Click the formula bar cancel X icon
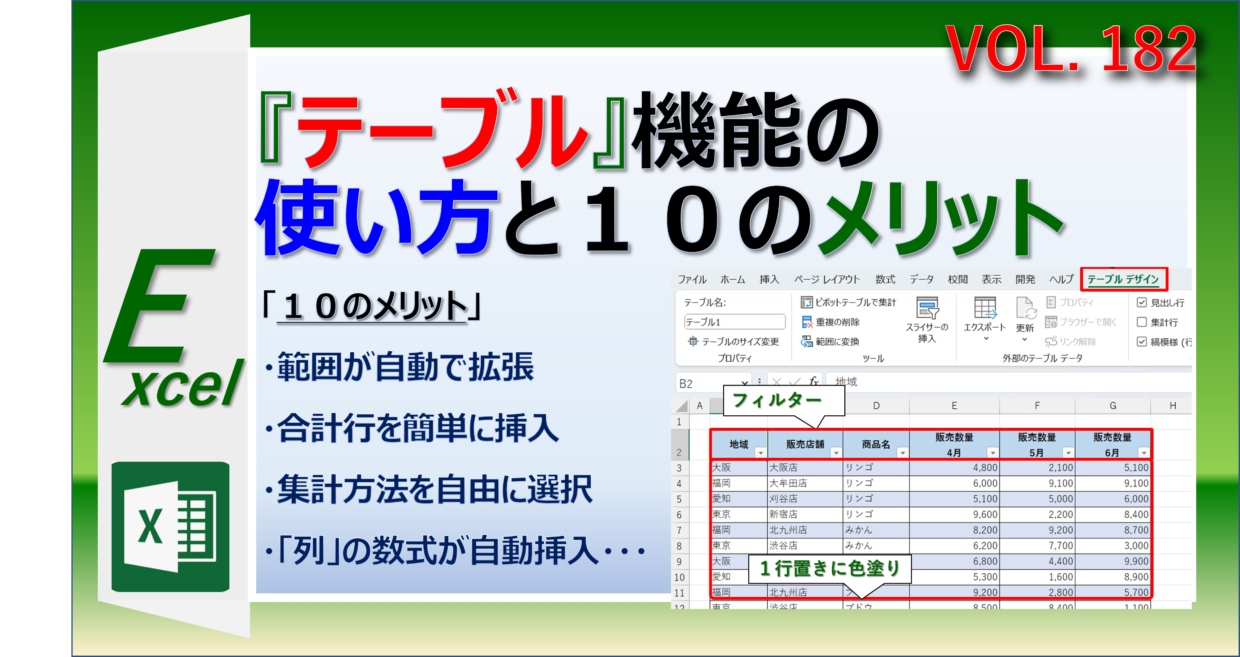1240x657 pixels. point(776,382)
